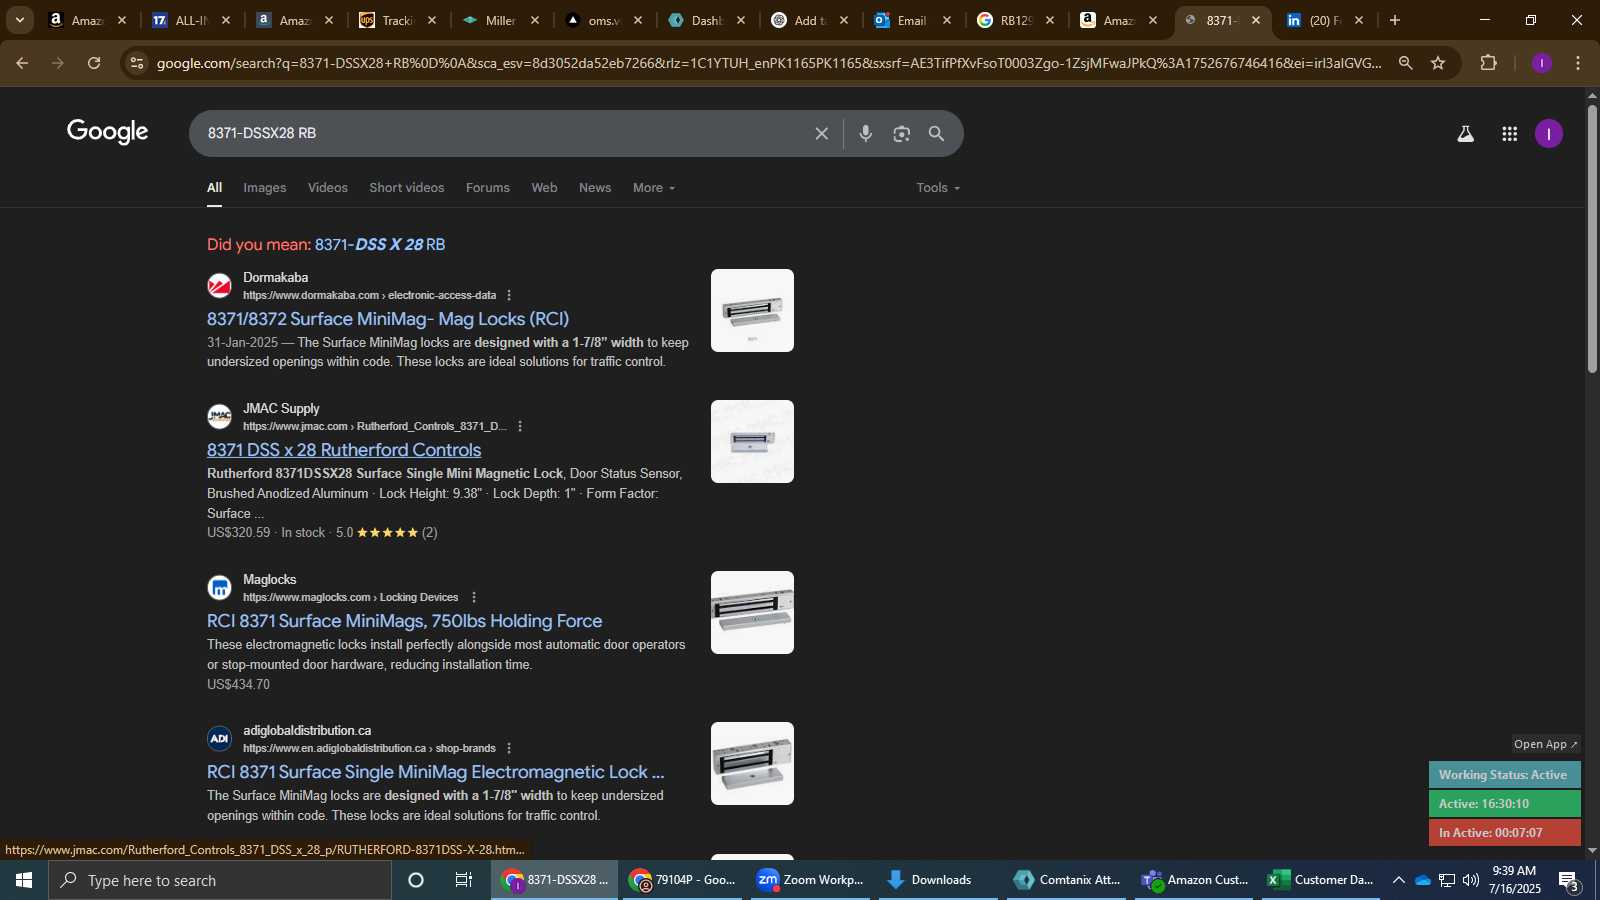This screenshot has height=900, width=1600.
Task: Click JMAC Supply result product thumbnail
Action: click(752, 441)
